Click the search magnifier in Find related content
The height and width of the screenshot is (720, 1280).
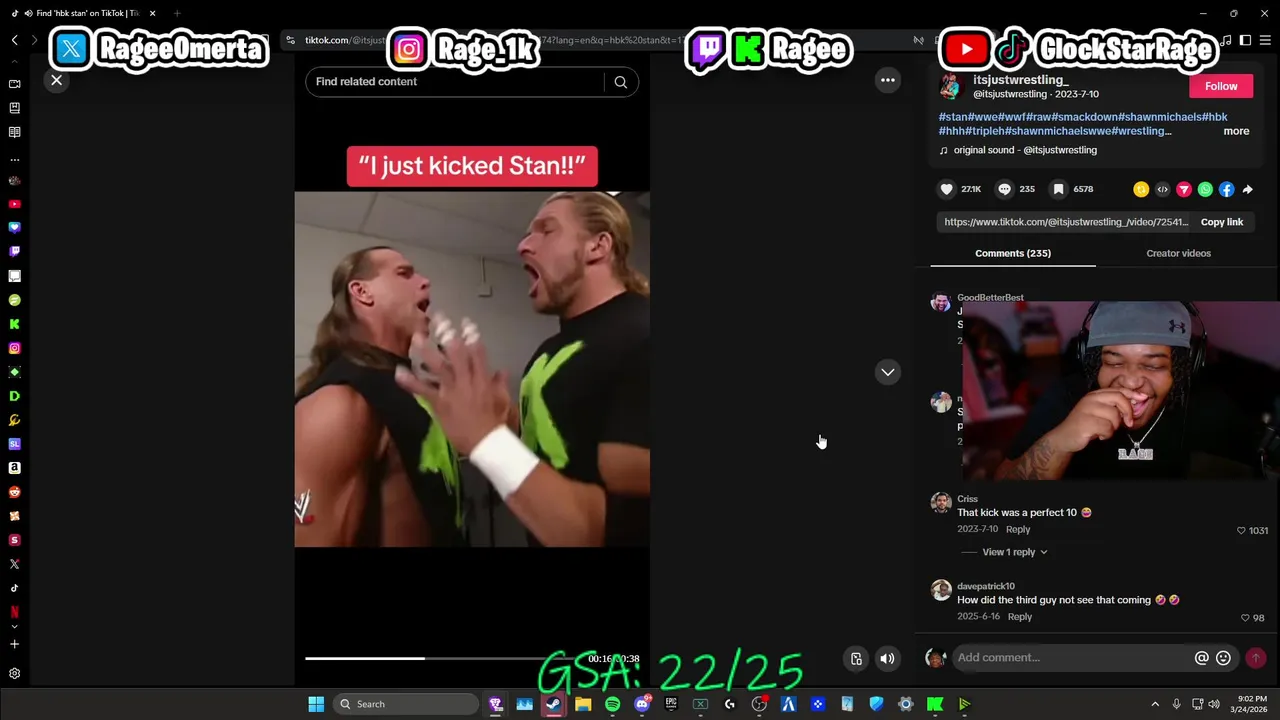click(620, 82)
